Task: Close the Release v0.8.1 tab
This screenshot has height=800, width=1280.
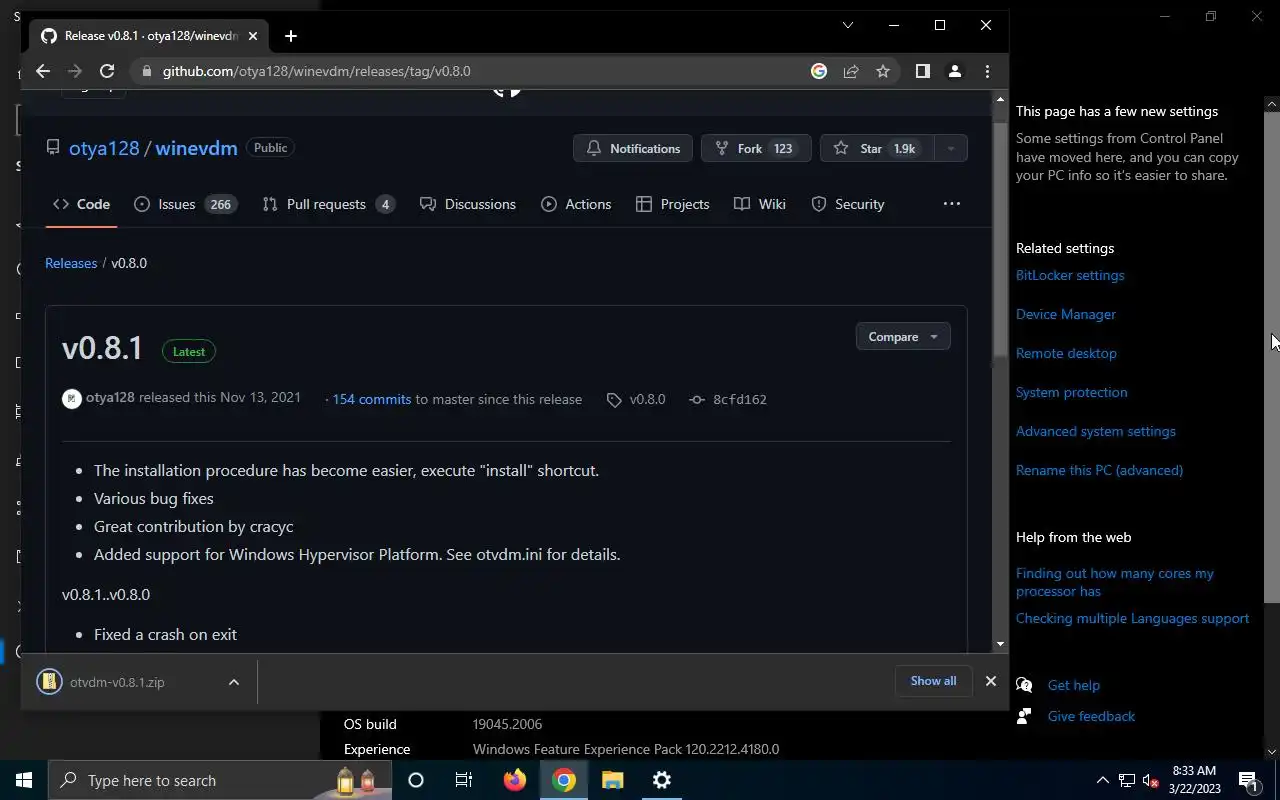Action: [x=253, y=36]
